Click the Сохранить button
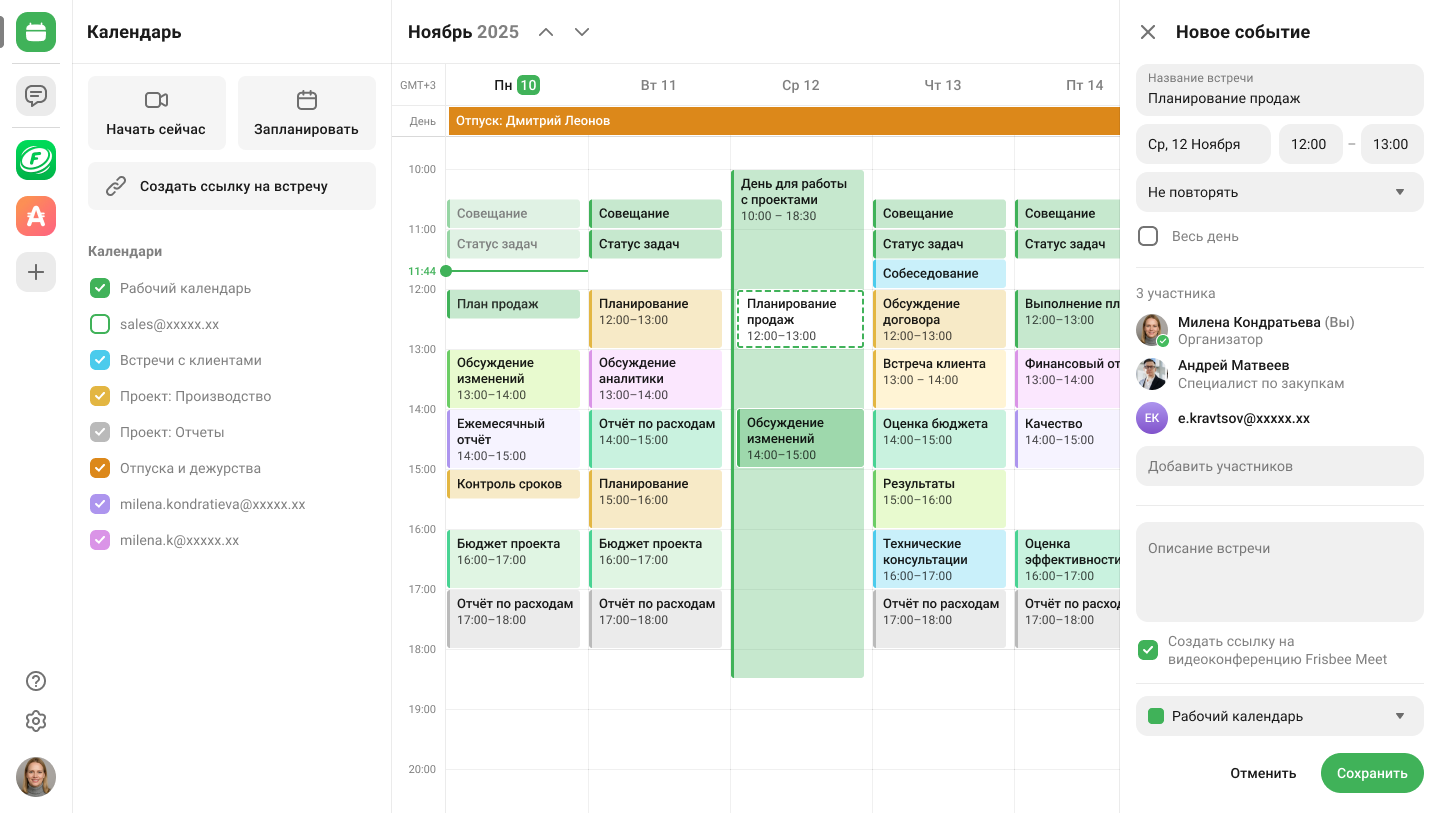This screenshot has height=813, width=1440. (x=1372, y=773)
